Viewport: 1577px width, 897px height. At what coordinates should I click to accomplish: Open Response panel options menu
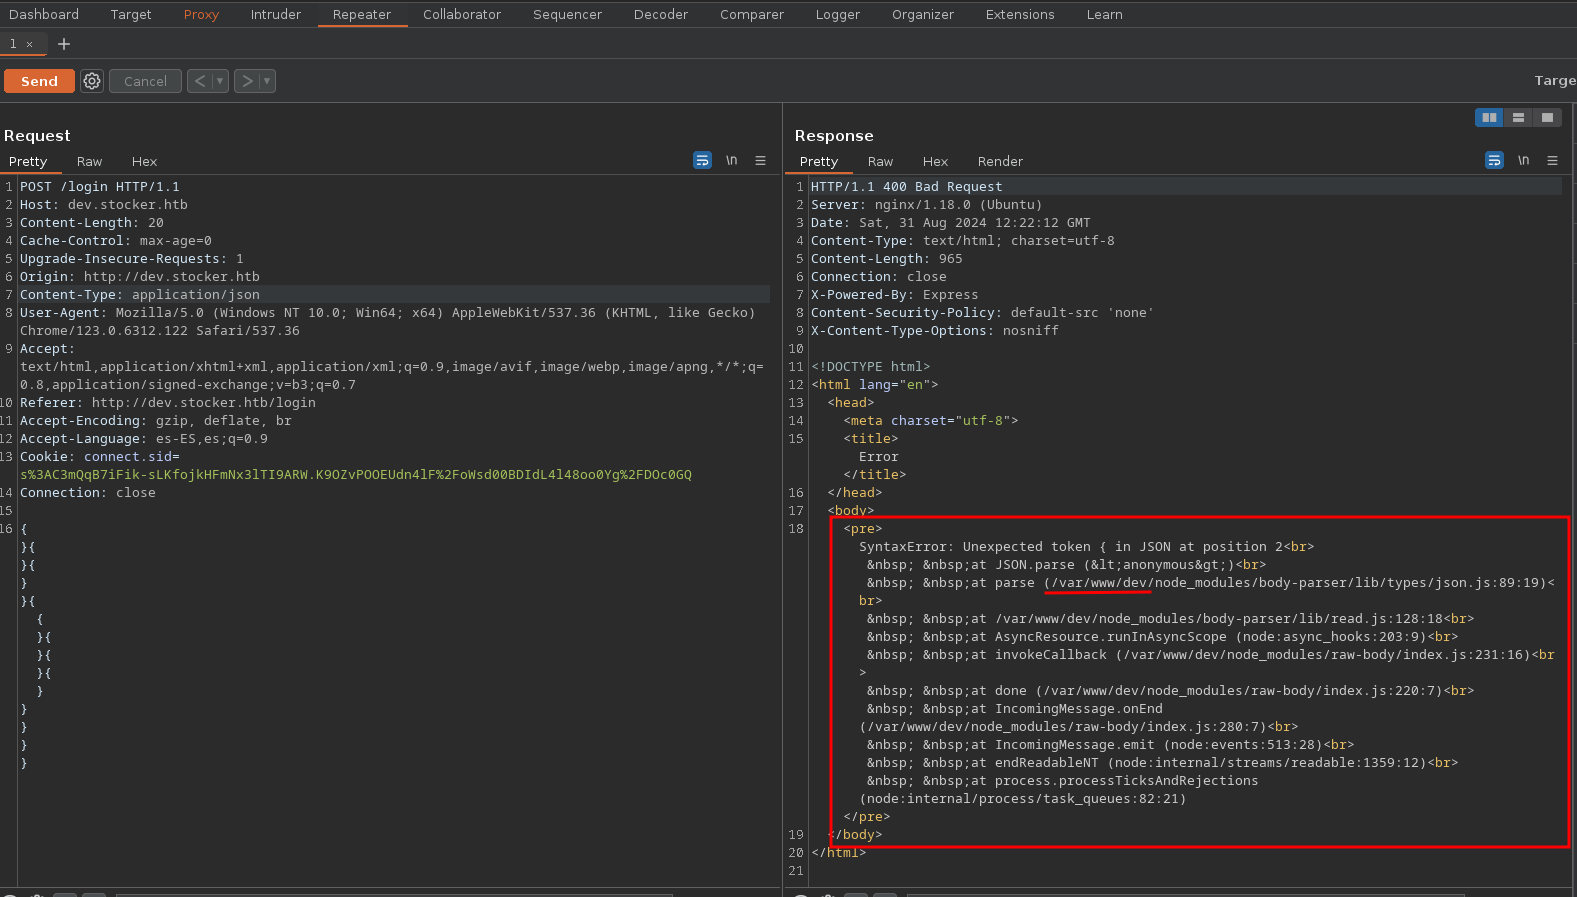[1552, 161]
